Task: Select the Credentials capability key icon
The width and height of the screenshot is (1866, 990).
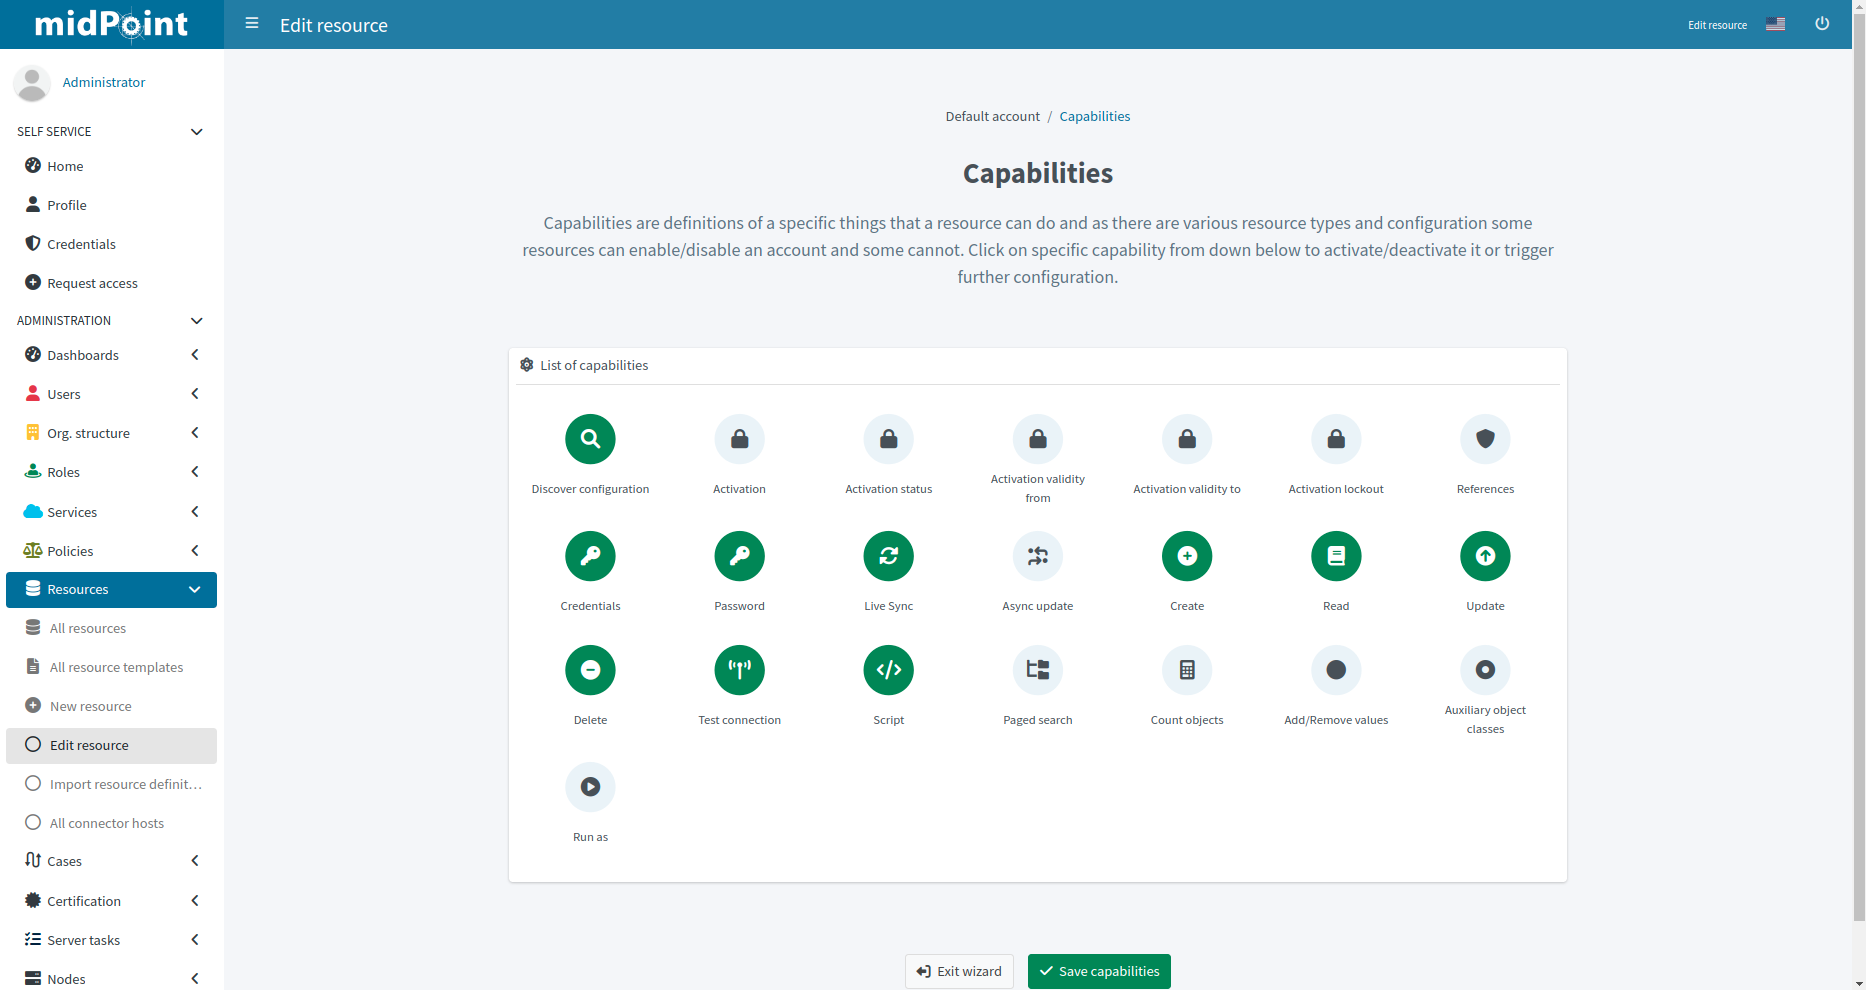Action: click(590, 556)
